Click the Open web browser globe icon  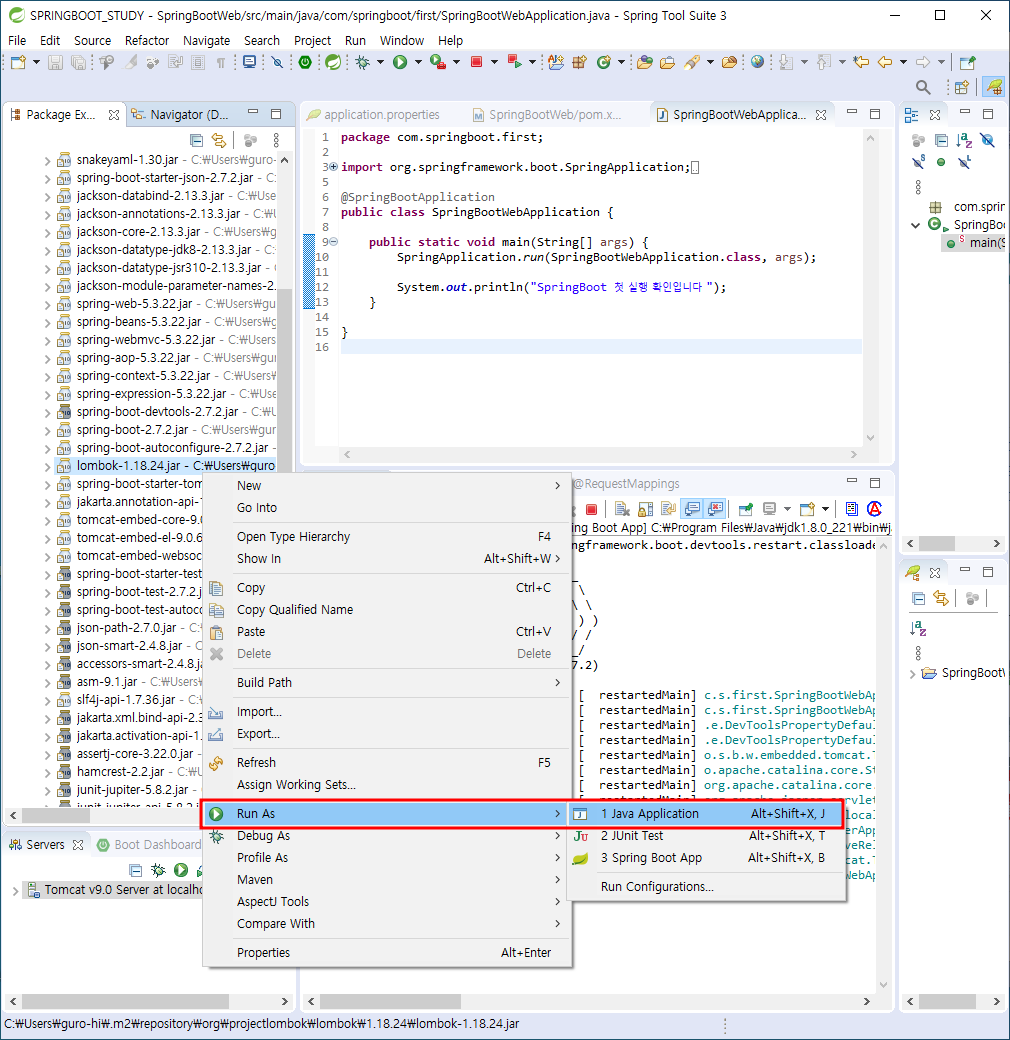(x=757, y=62)
